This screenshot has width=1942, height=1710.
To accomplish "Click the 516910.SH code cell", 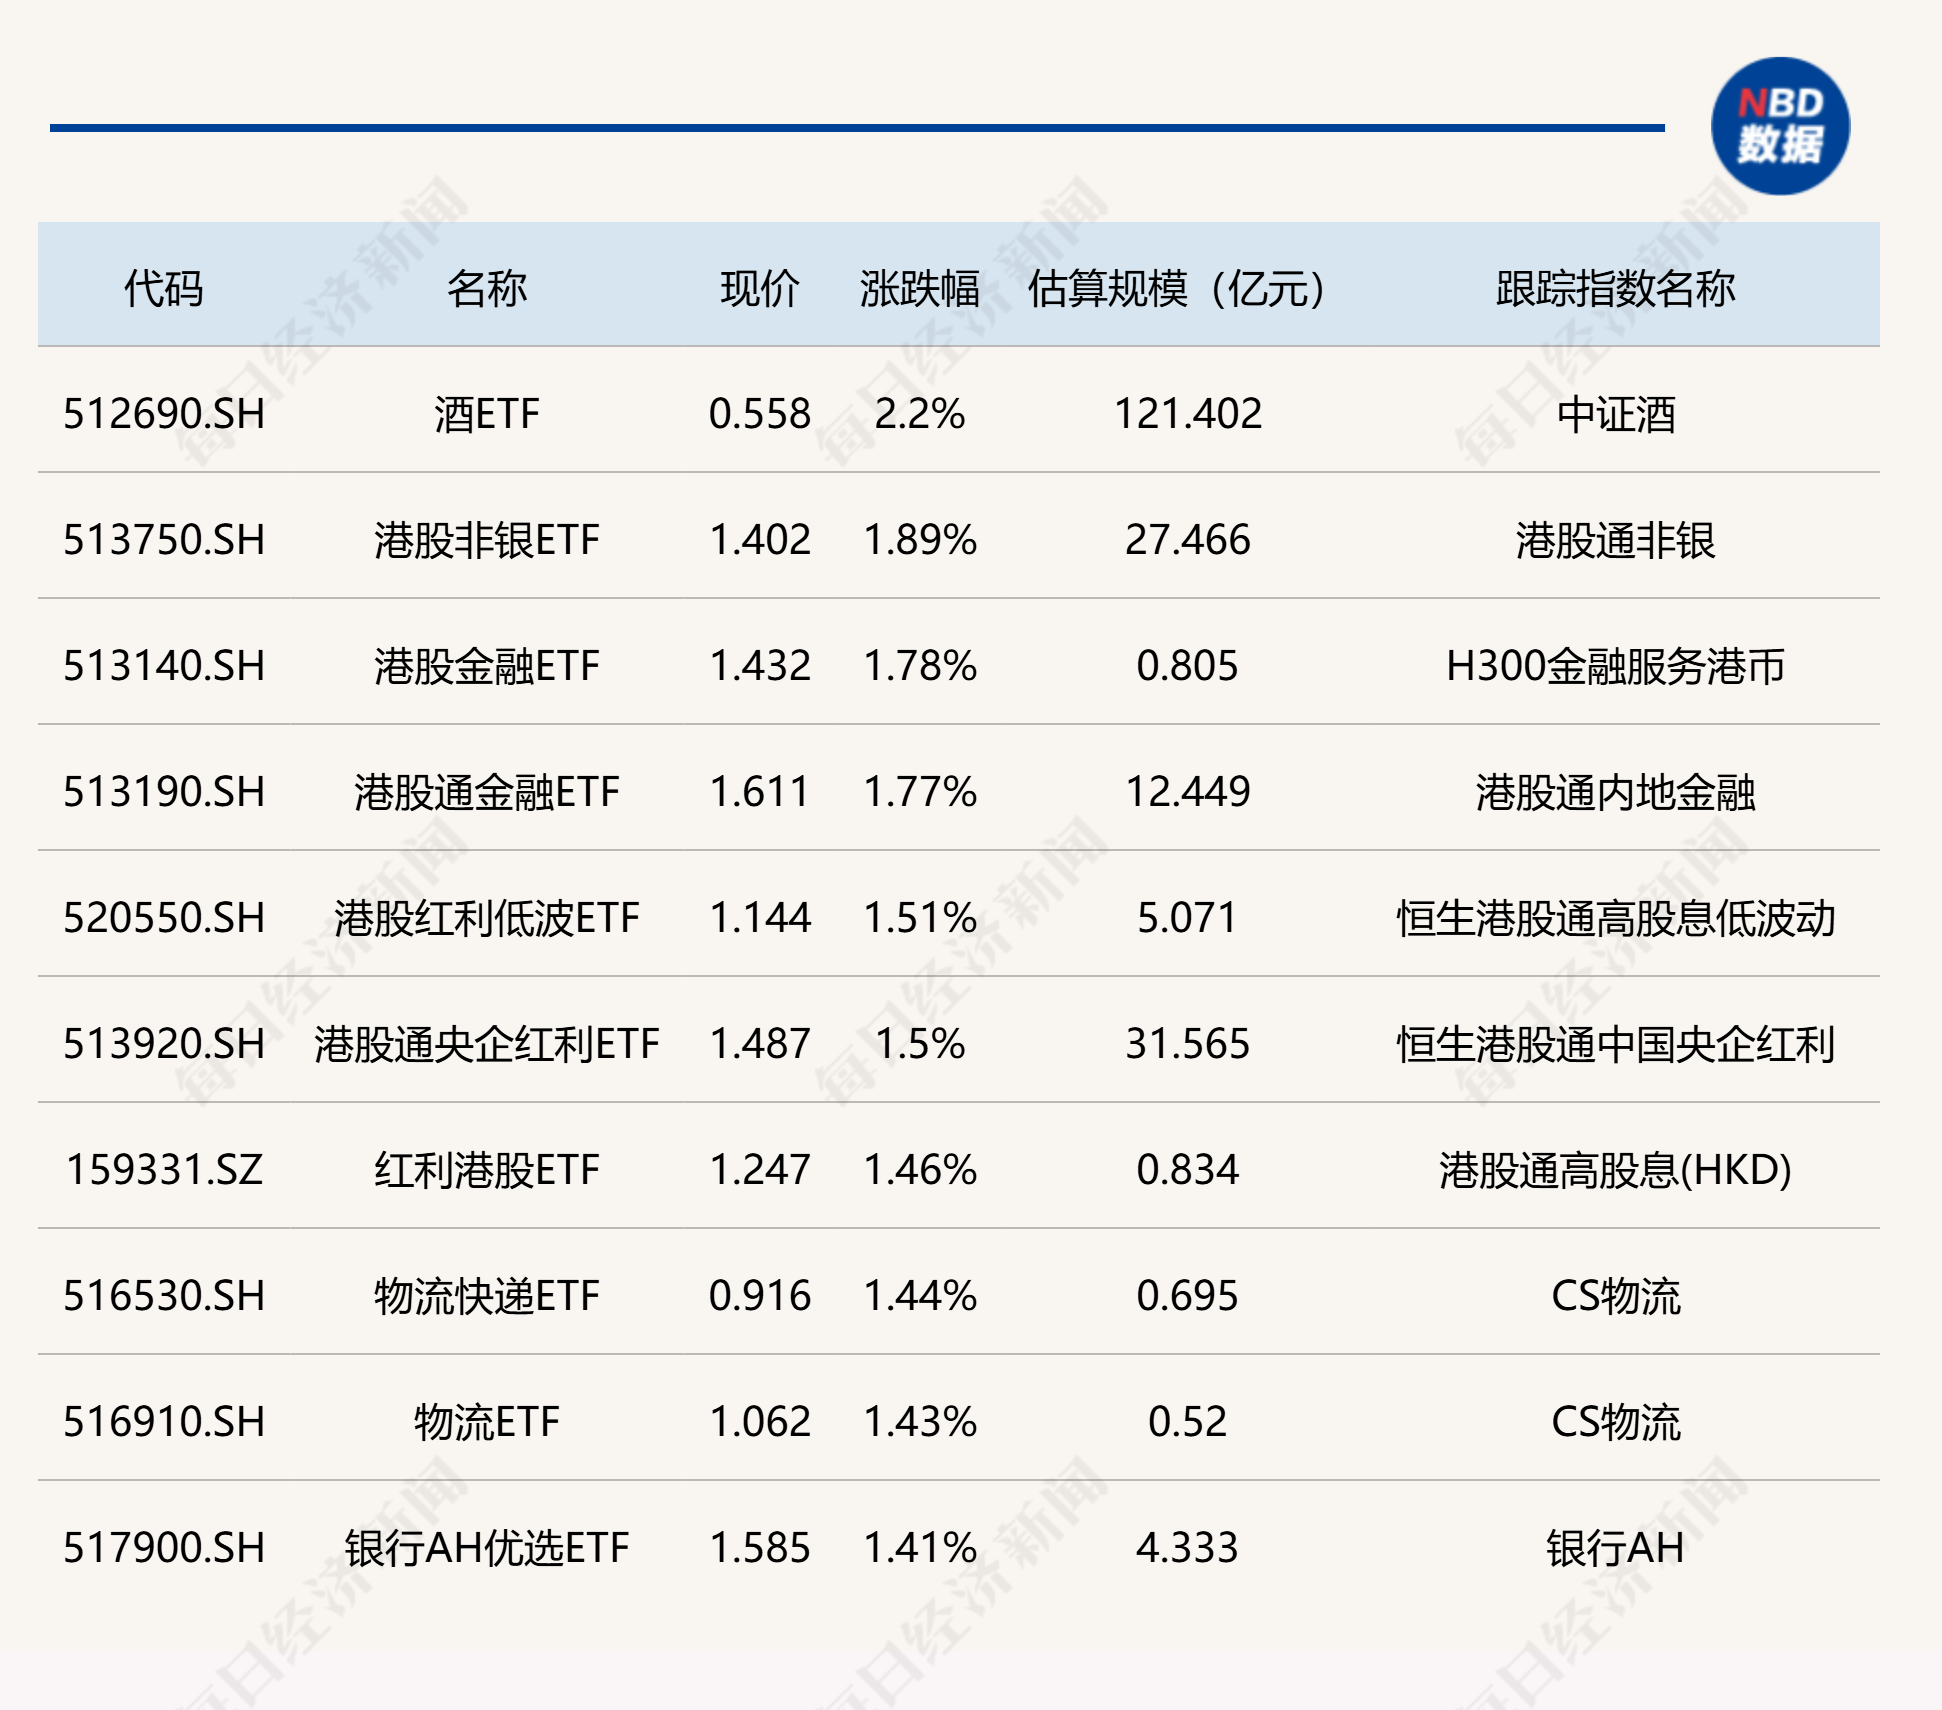I will (x=164, y=1422).
